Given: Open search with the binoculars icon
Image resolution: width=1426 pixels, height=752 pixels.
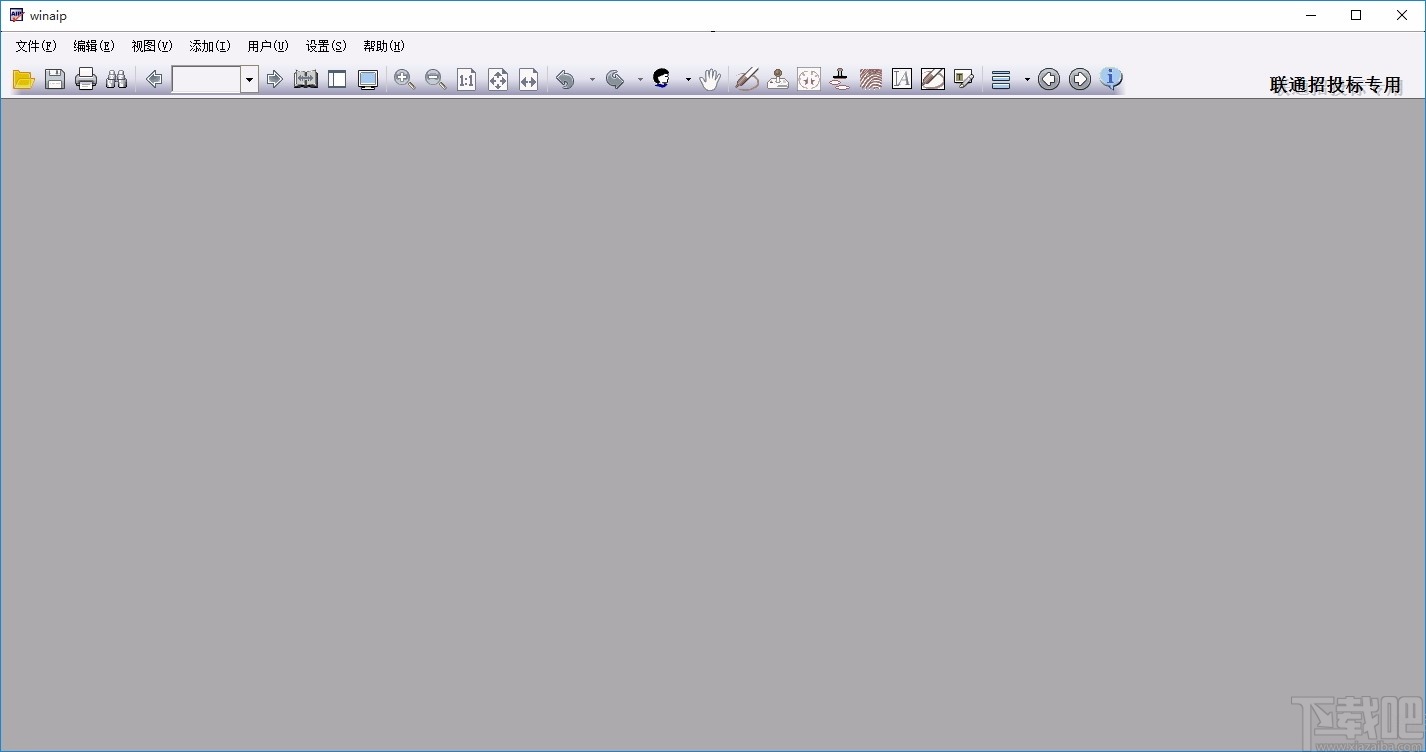Looking at the screenshot, I should tap(117, 79).
